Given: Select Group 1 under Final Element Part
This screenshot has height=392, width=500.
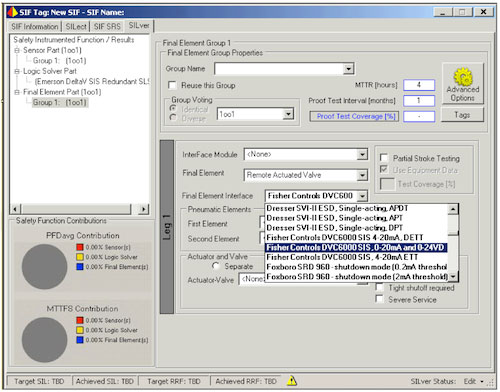Looking at the screenshot, I should [x=60, y=102].
